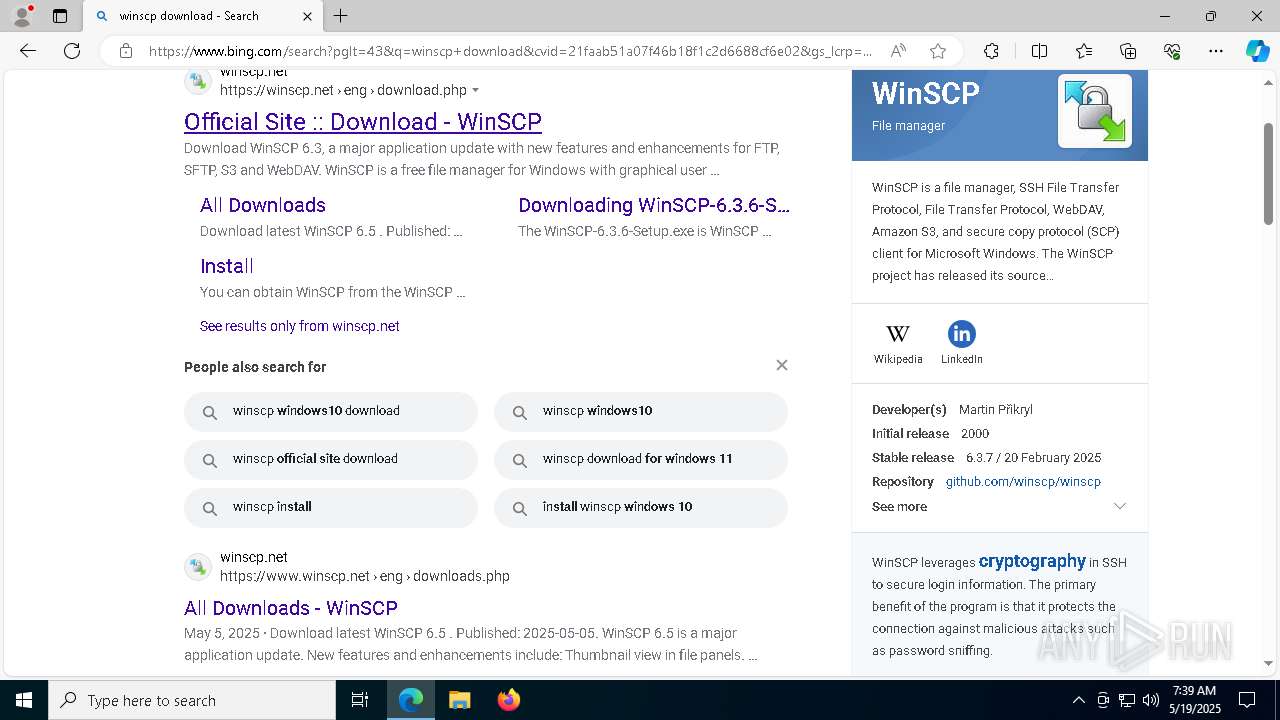This screenshot has height=720, width=1280.
Task: Search for winscp windows10 download
Action: (x=331, y=411)
